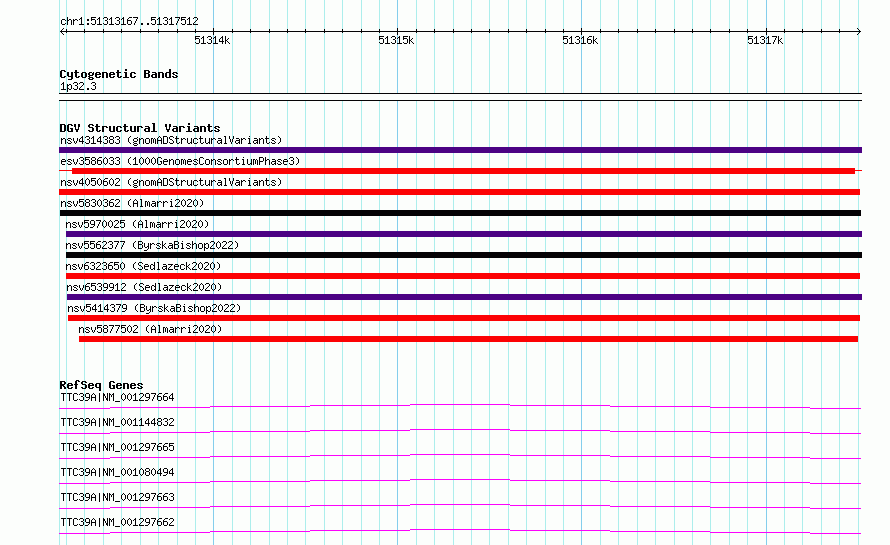Click the black bar under nsv5562377
This screenshot has height=545, width=890.
pos(464,255)
